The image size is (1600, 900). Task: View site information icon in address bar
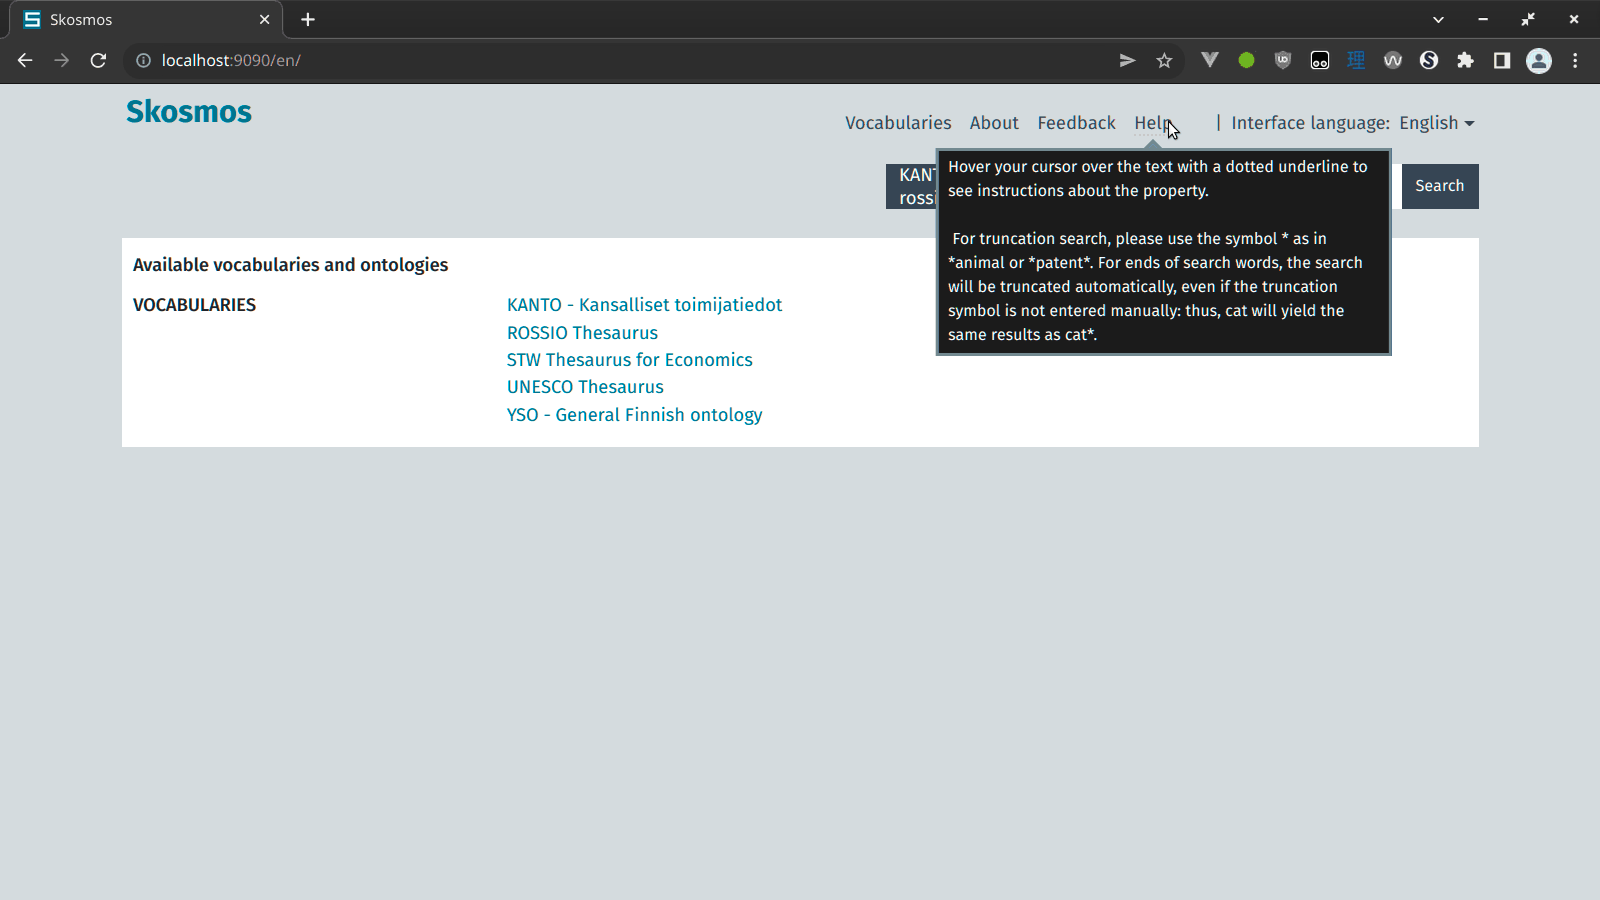(143, 60)
